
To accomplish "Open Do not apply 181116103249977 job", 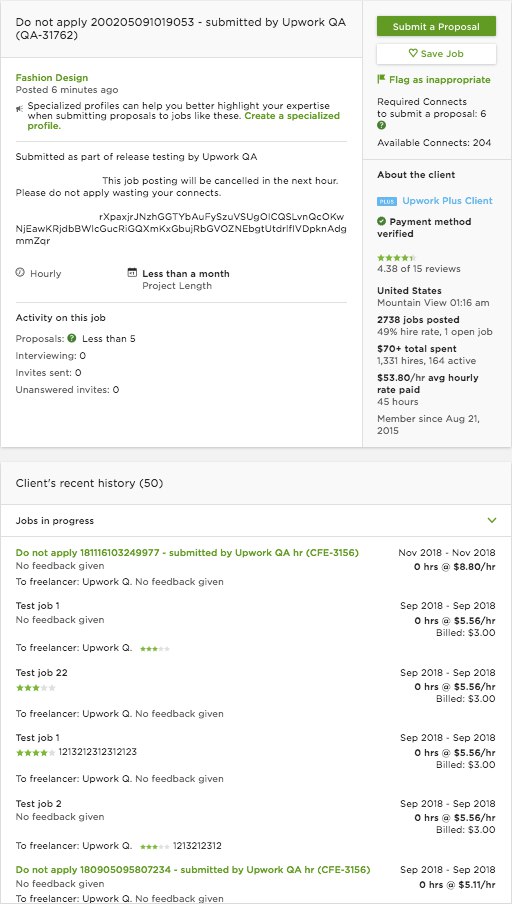I will pyautogui.click(x=187, y=553).
